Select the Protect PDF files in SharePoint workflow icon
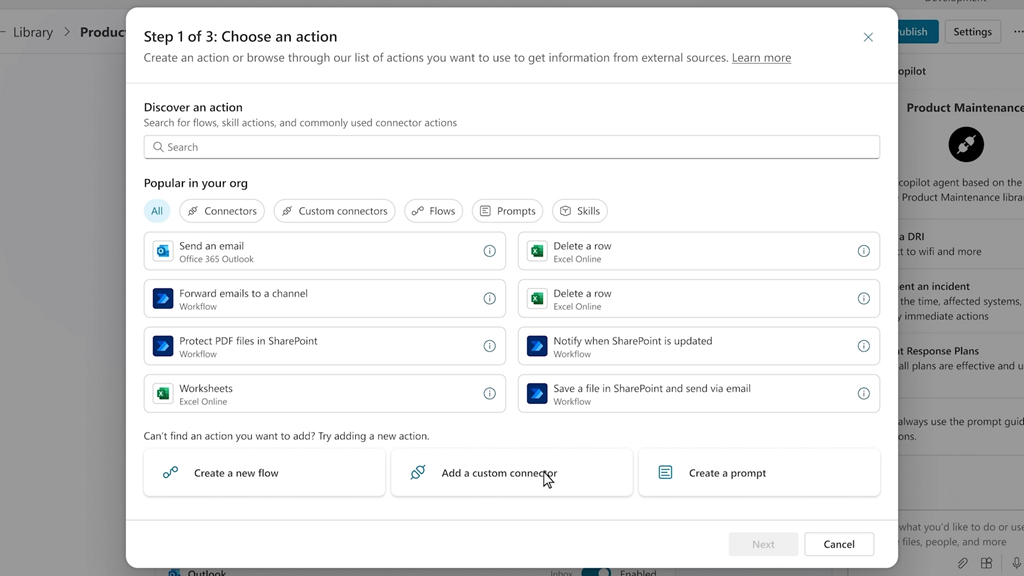The image size is (1024, 576). click(x=163, y=346)
